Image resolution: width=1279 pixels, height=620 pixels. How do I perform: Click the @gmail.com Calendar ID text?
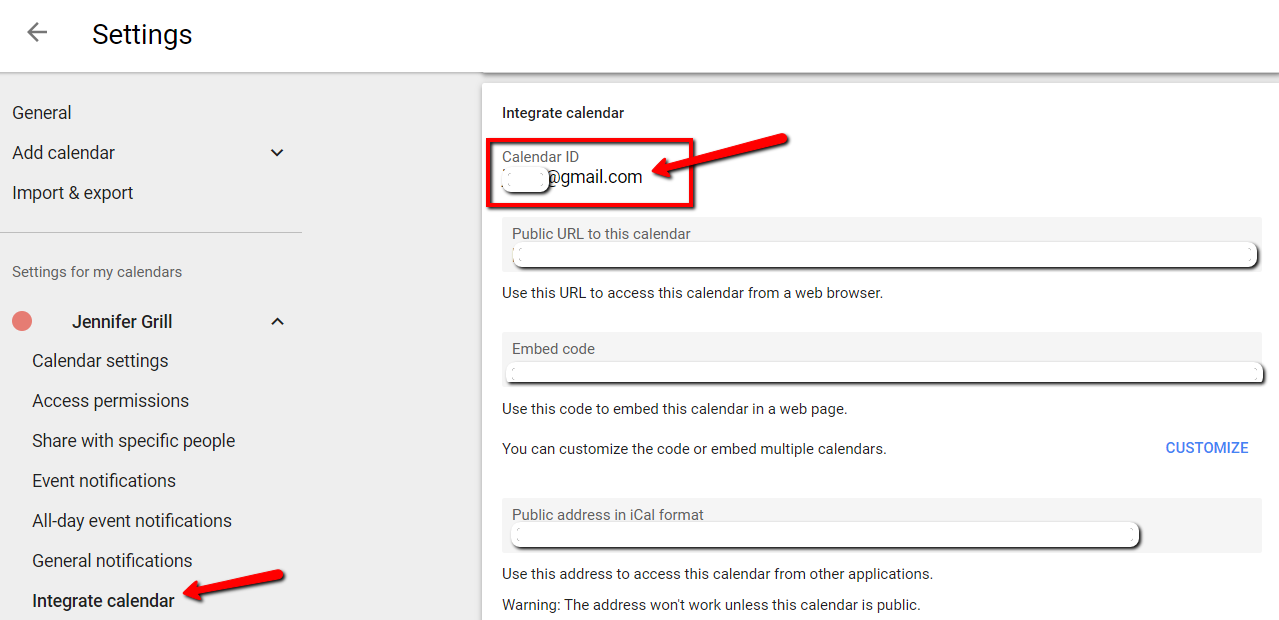[x=594, y=177]
